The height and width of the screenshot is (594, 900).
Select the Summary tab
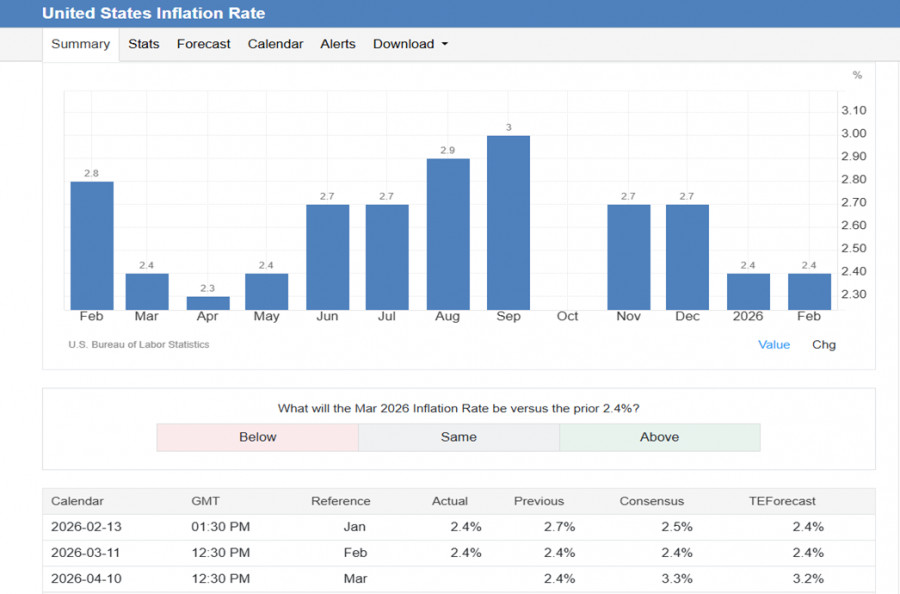pos(80,44)
